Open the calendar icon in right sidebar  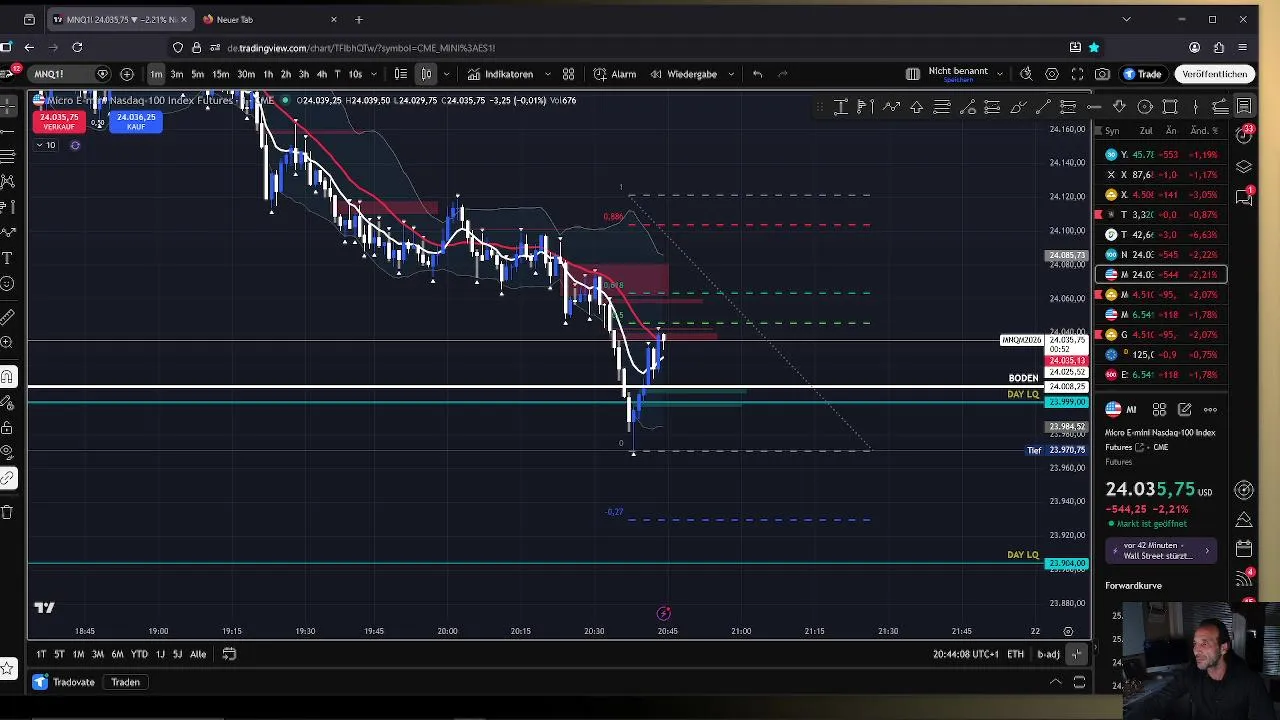click(1244, 549)
